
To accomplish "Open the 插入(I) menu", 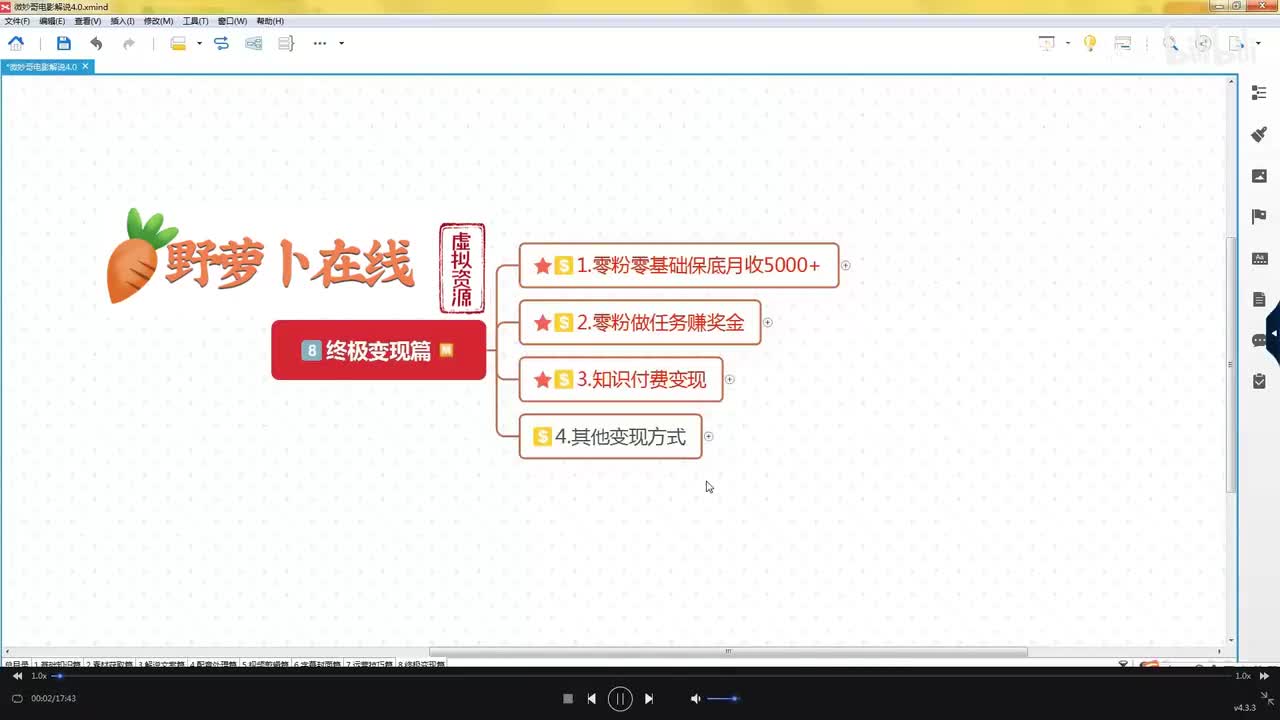I will coord(123,21).
